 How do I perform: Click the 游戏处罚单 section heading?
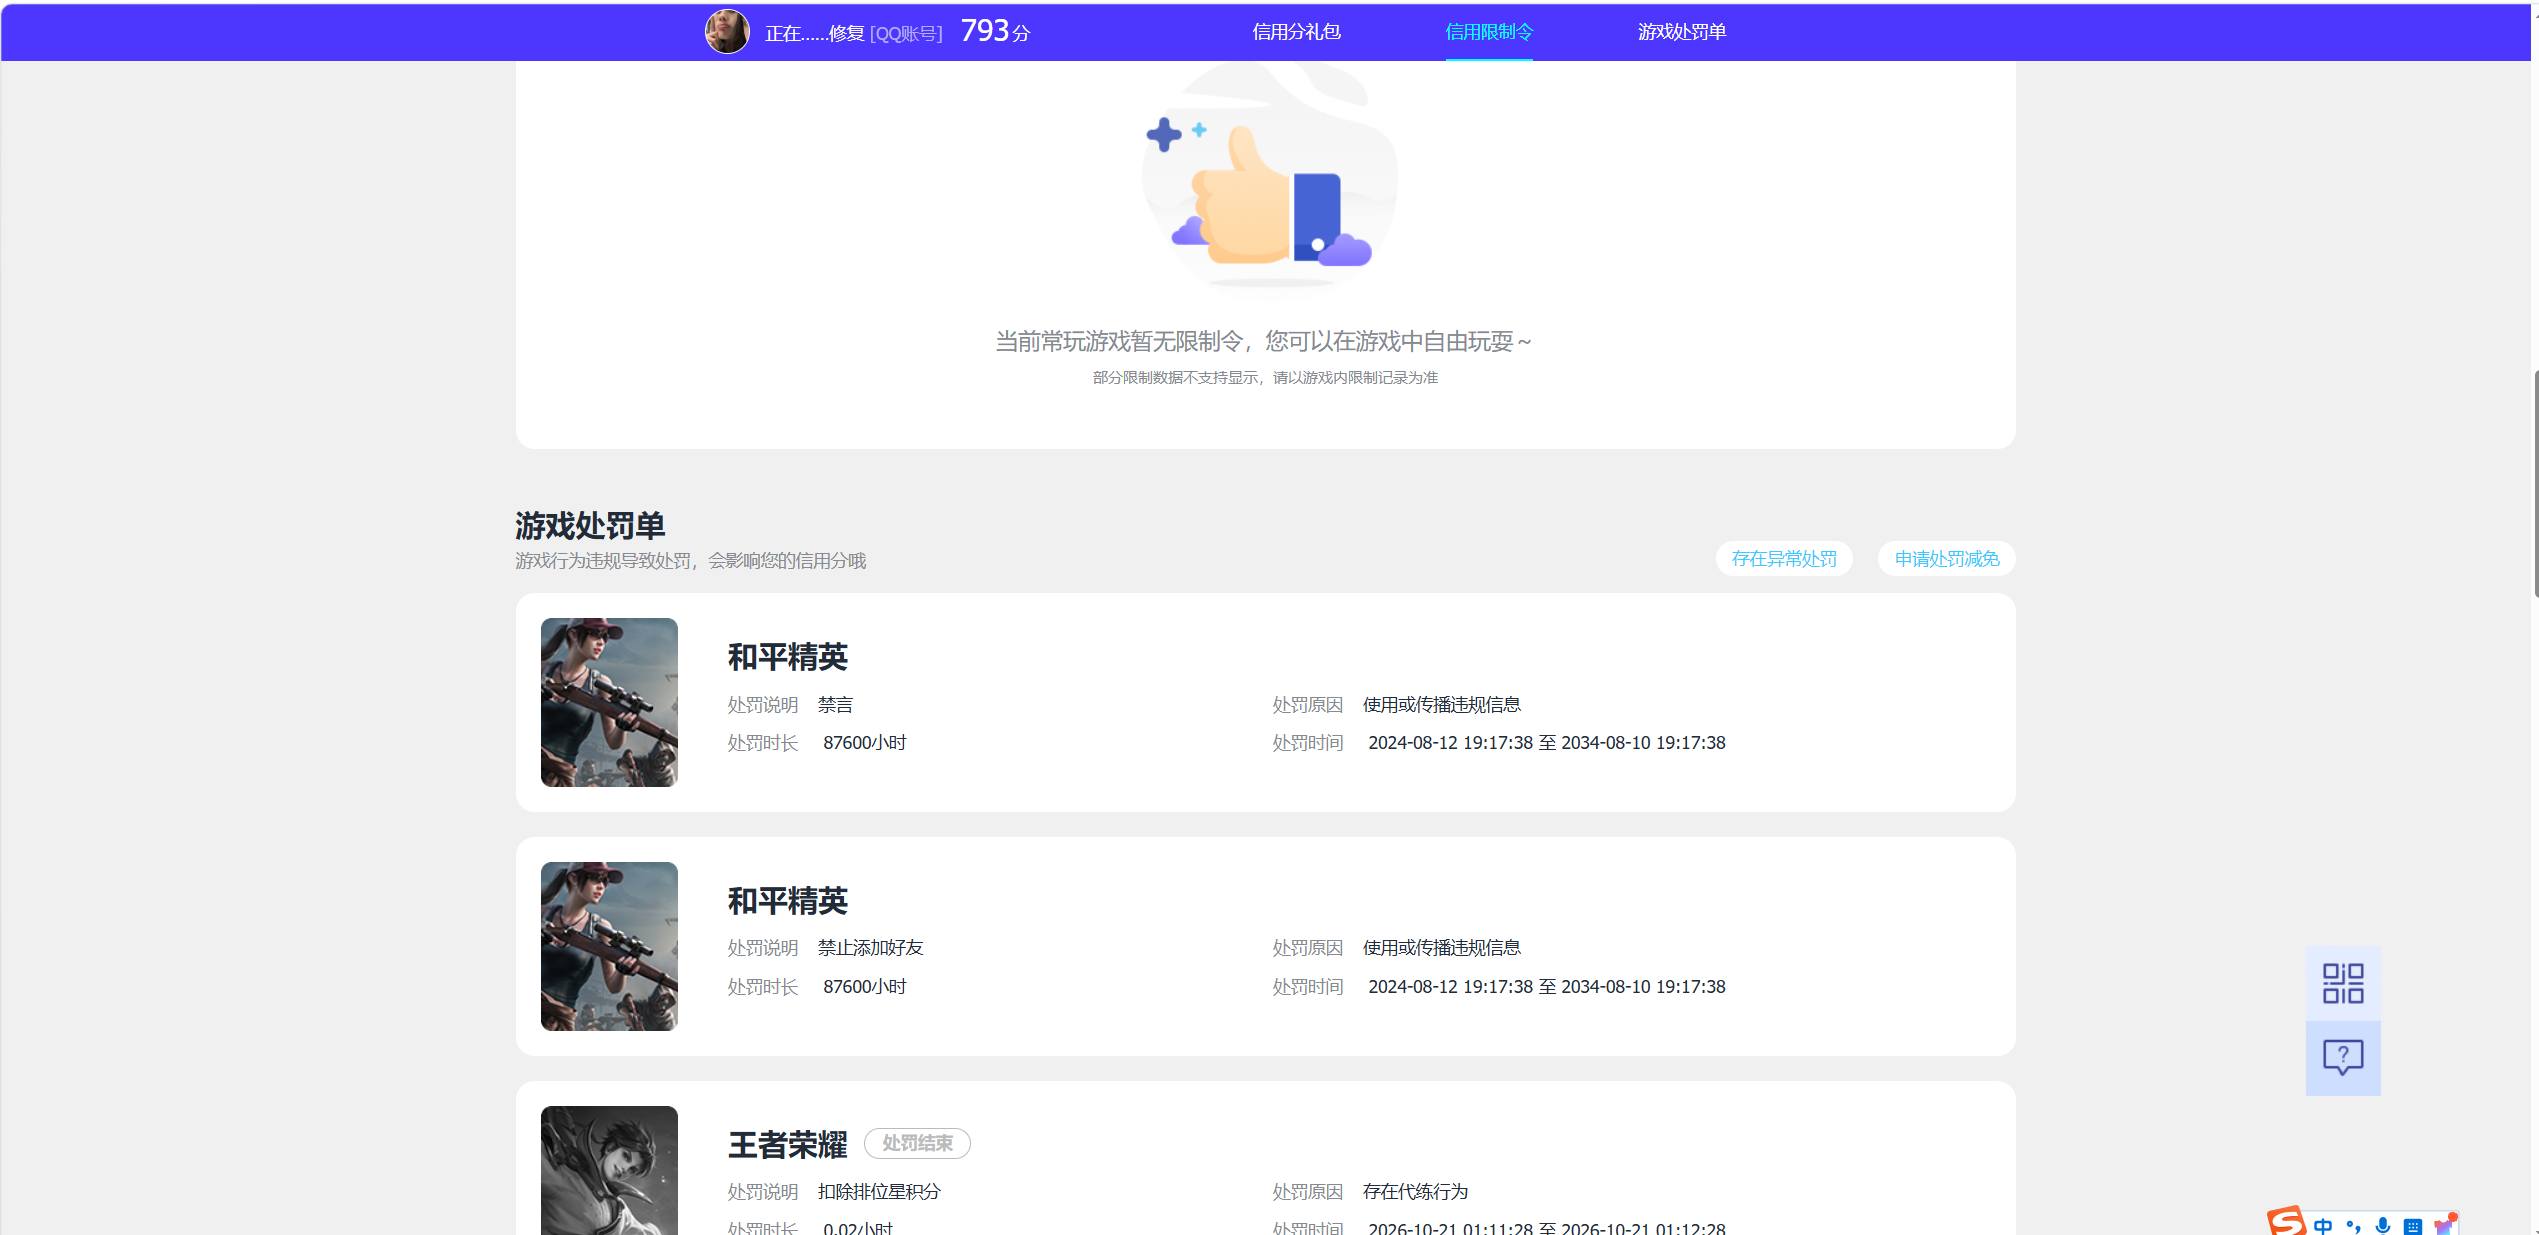tap(590, 525)
